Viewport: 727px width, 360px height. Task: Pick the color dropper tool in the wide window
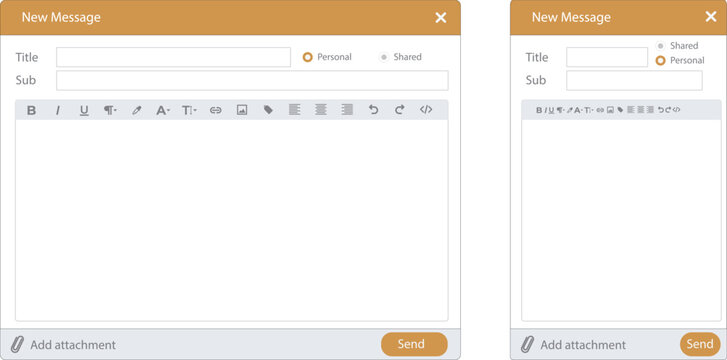tap(136, 110)
